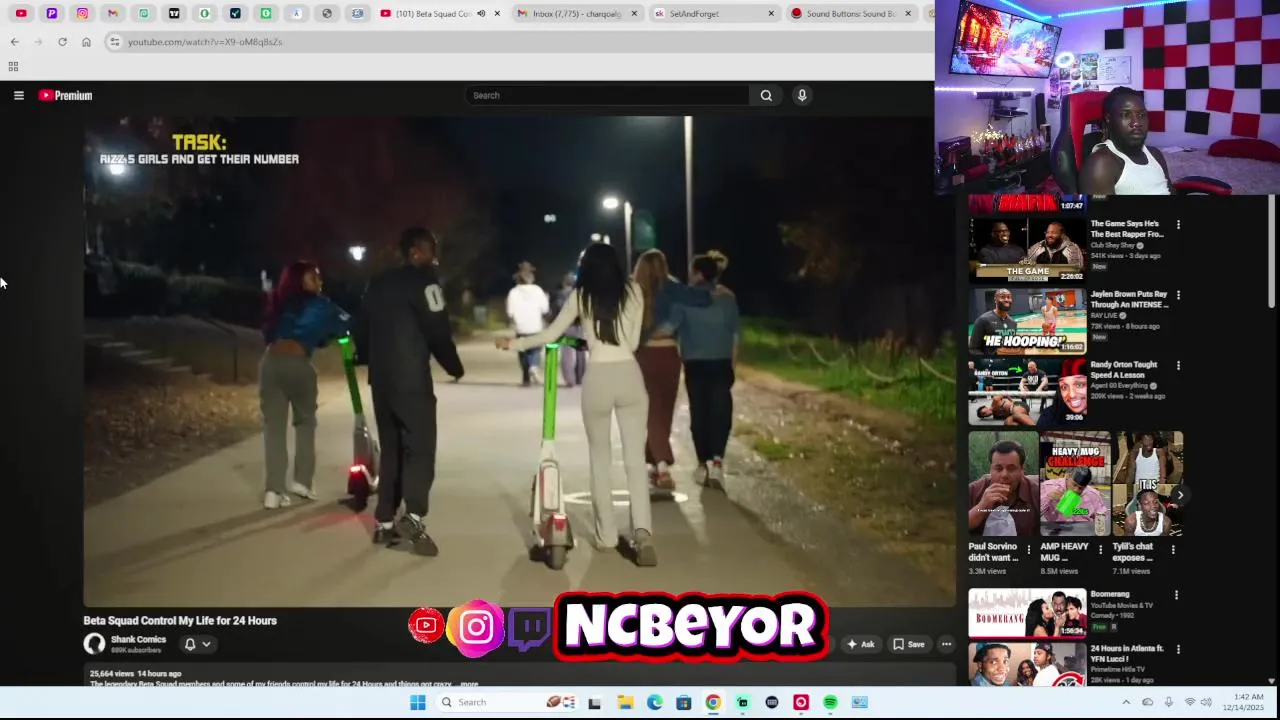Open the pinned Instagram tab
The image size is (1280, 720).
(x=82, y=13)
